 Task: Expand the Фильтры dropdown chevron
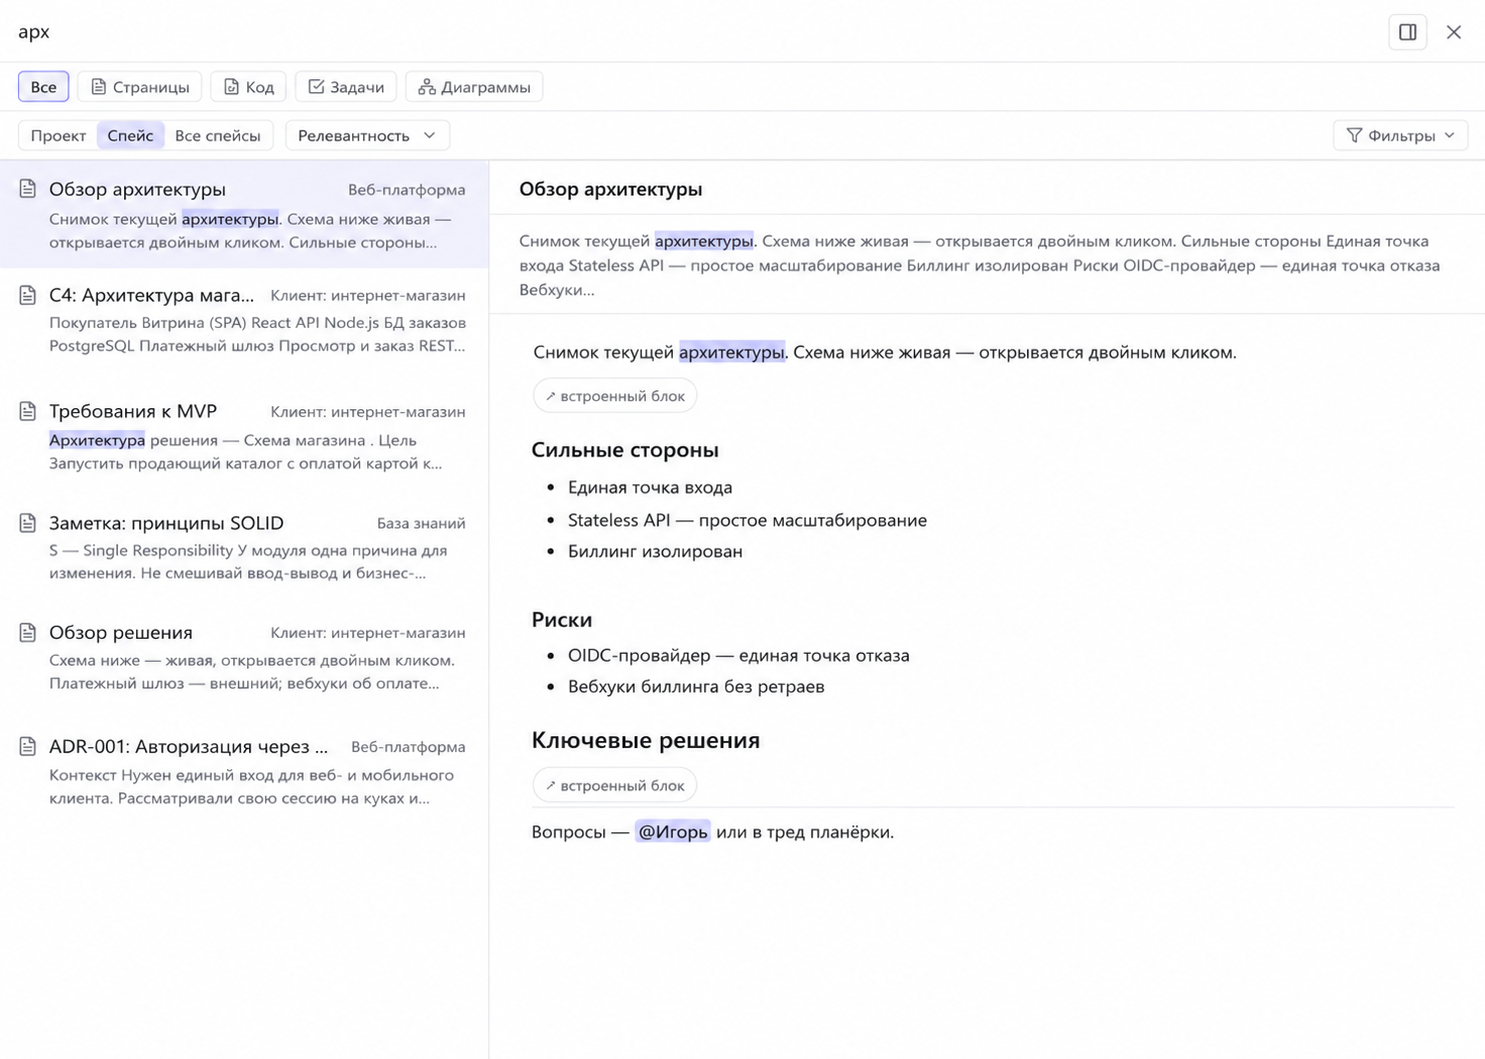[x=1449, y=135]
